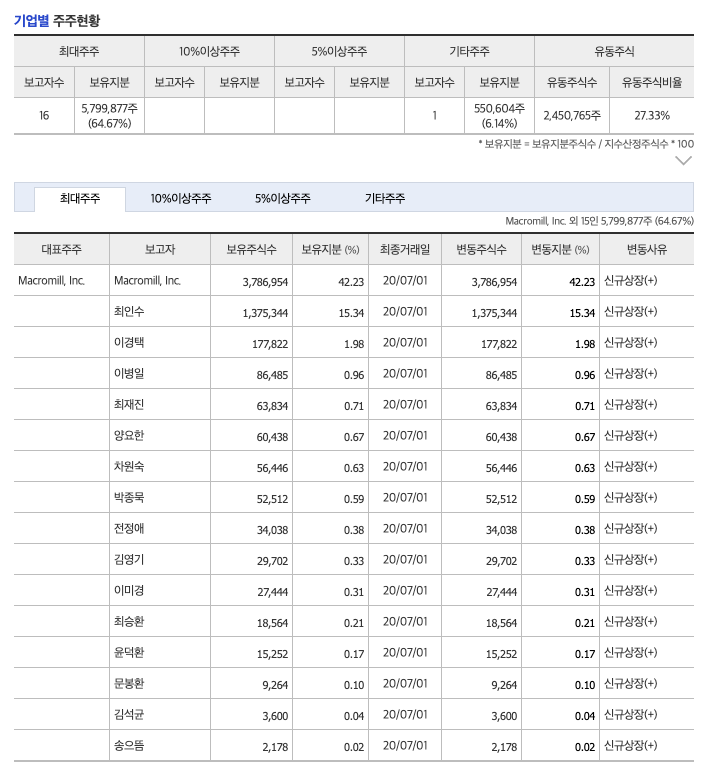Click the 변동지분 (%) column header
Viewport: 702px width, 768px height.
(x=560, y=250)
